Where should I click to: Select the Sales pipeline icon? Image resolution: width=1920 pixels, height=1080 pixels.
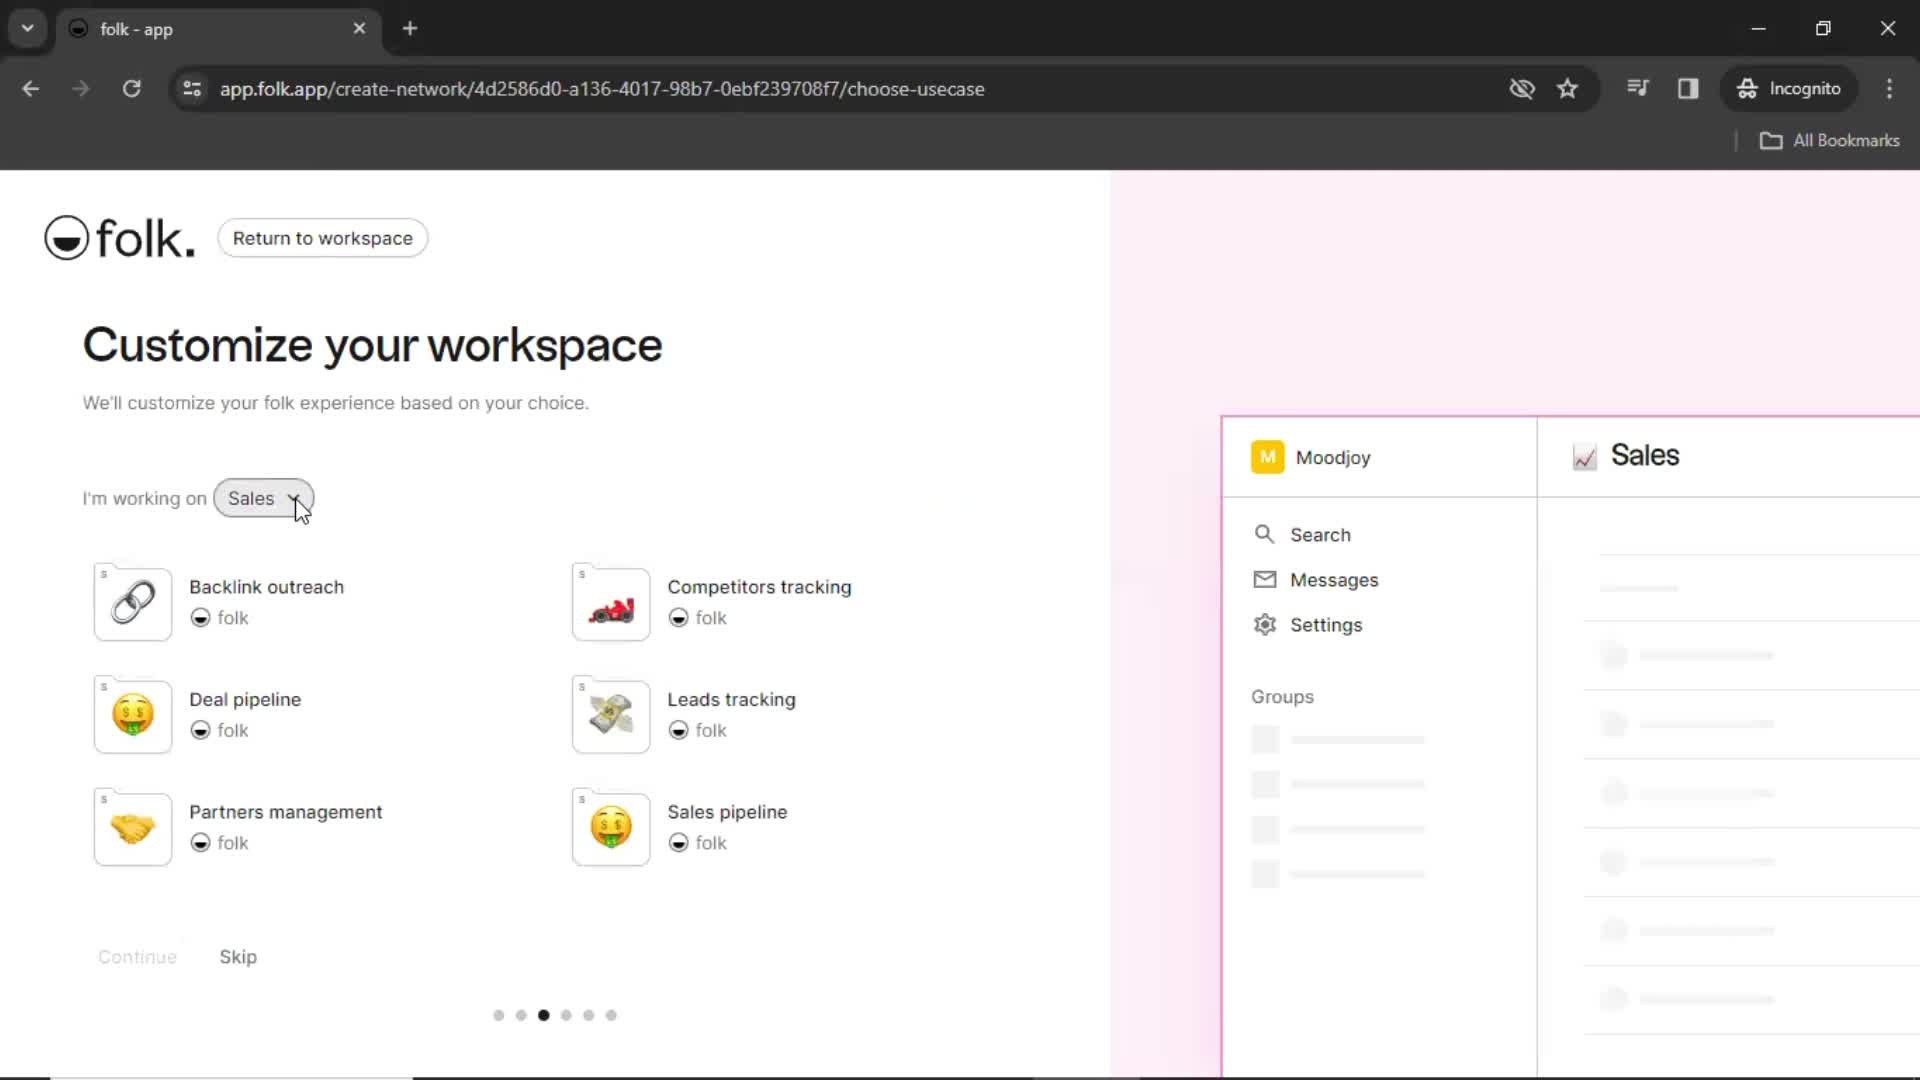[609, 828]
